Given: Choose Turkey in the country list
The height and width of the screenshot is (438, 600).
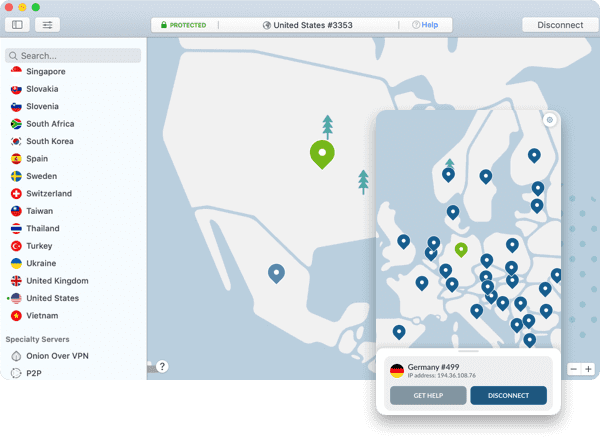Looking at the screenshot, I should coord(39,246).
